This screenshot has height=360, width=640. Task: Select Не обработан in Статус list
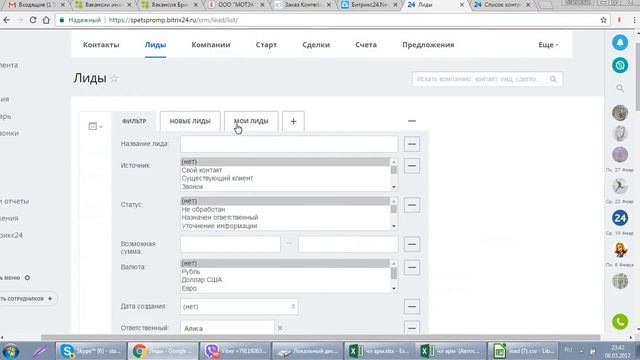pos(285,209)
